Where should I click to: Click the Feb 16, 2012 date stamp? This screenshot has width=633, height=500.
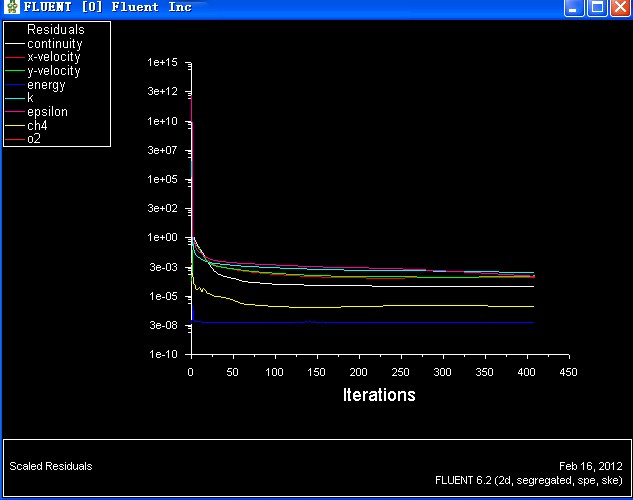[x=590, y=466]
